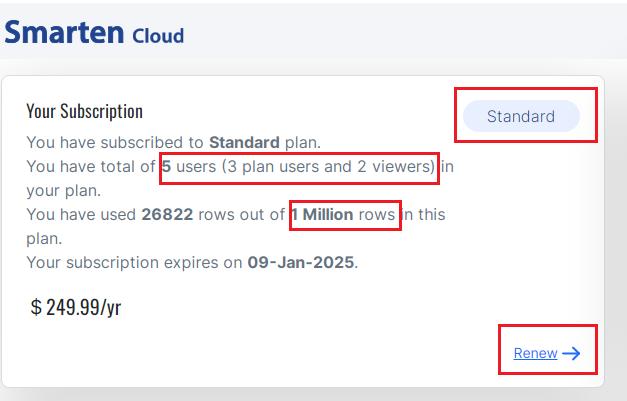Click the right arrow icon beside Renew

click(x=571, y=353)
